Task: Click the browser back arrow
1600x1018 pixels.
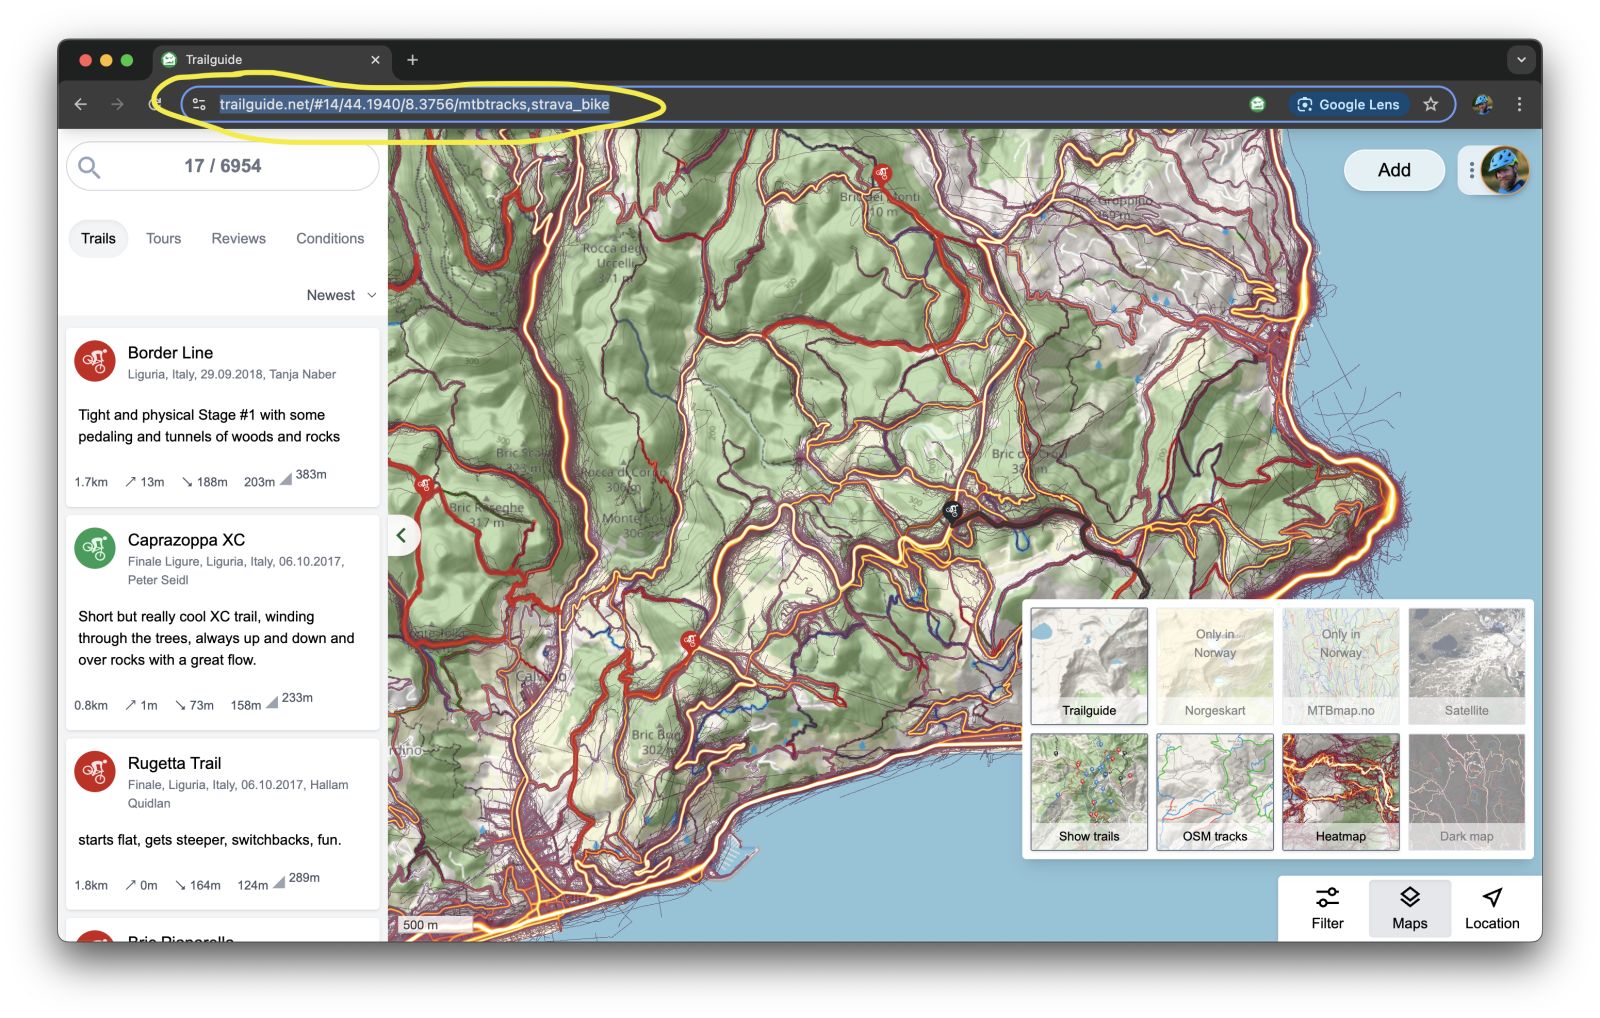Action: pos(81,104)
